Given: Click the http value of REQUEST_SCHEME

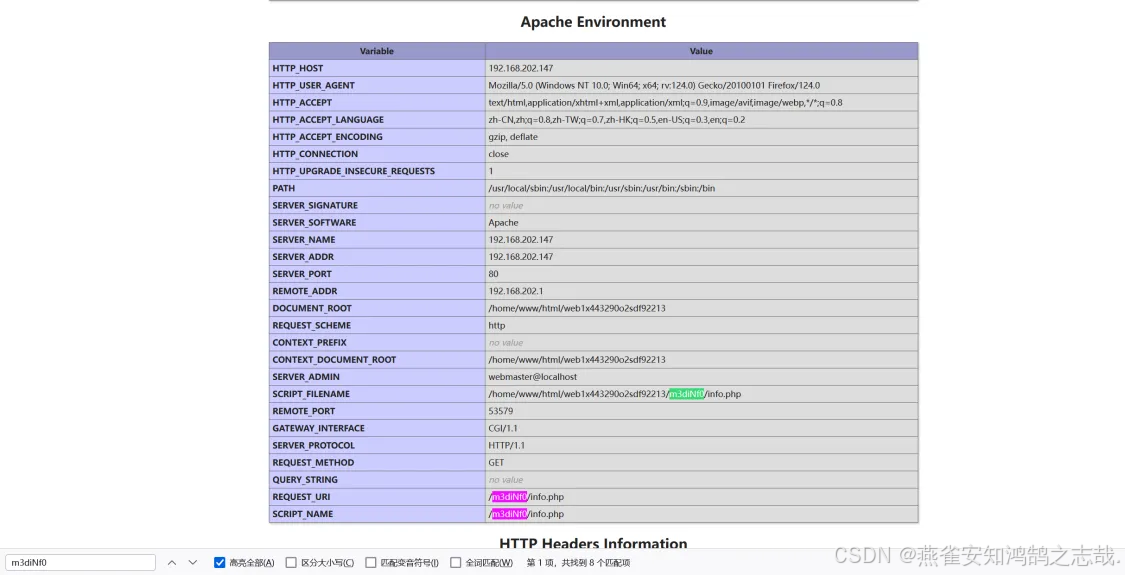Looking at the screenshot, I should tap(496, 326).
